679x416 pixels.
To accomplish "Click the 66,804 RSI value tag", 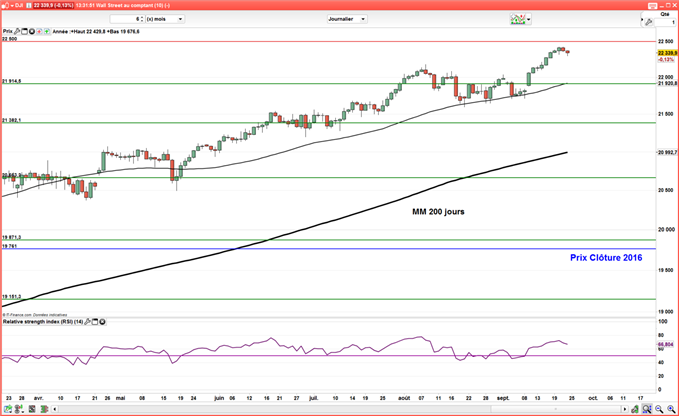I will [665, 345].
